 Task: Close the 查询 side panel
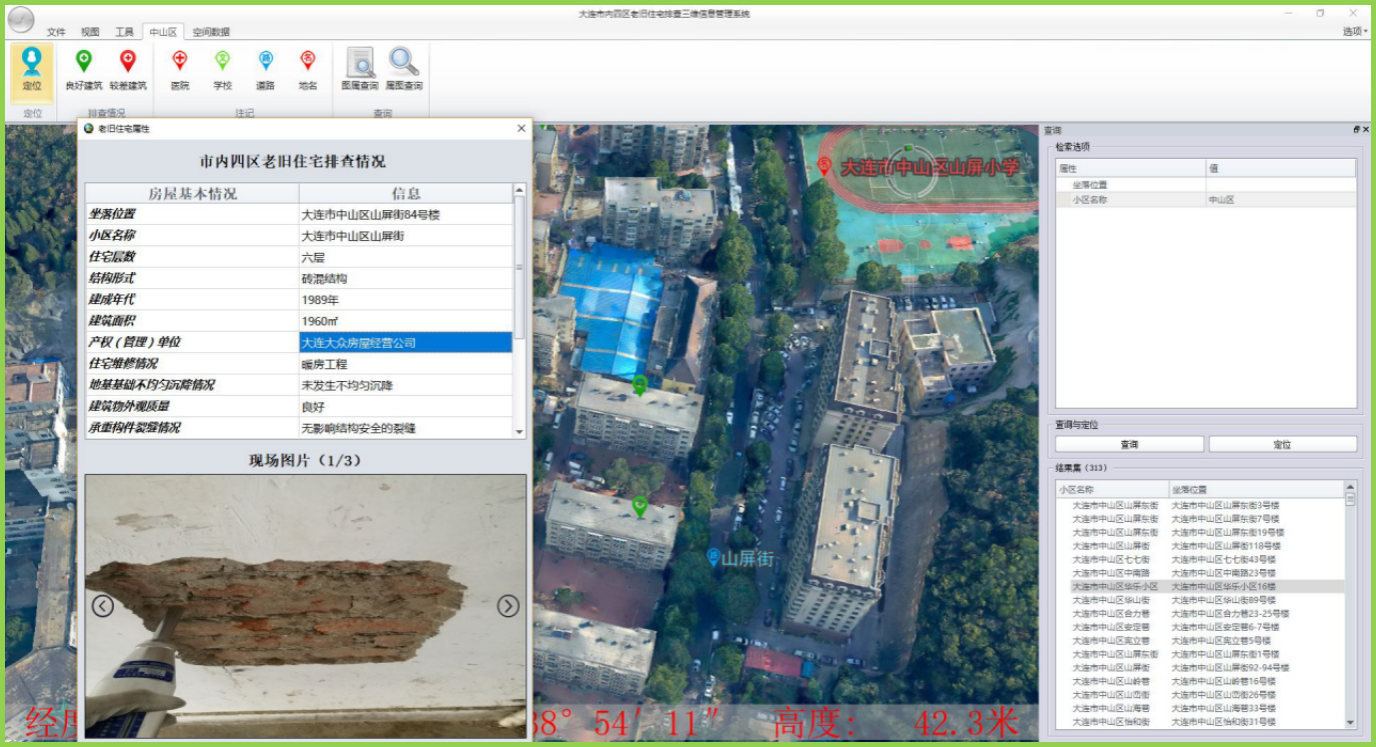tap(1367, 130)
